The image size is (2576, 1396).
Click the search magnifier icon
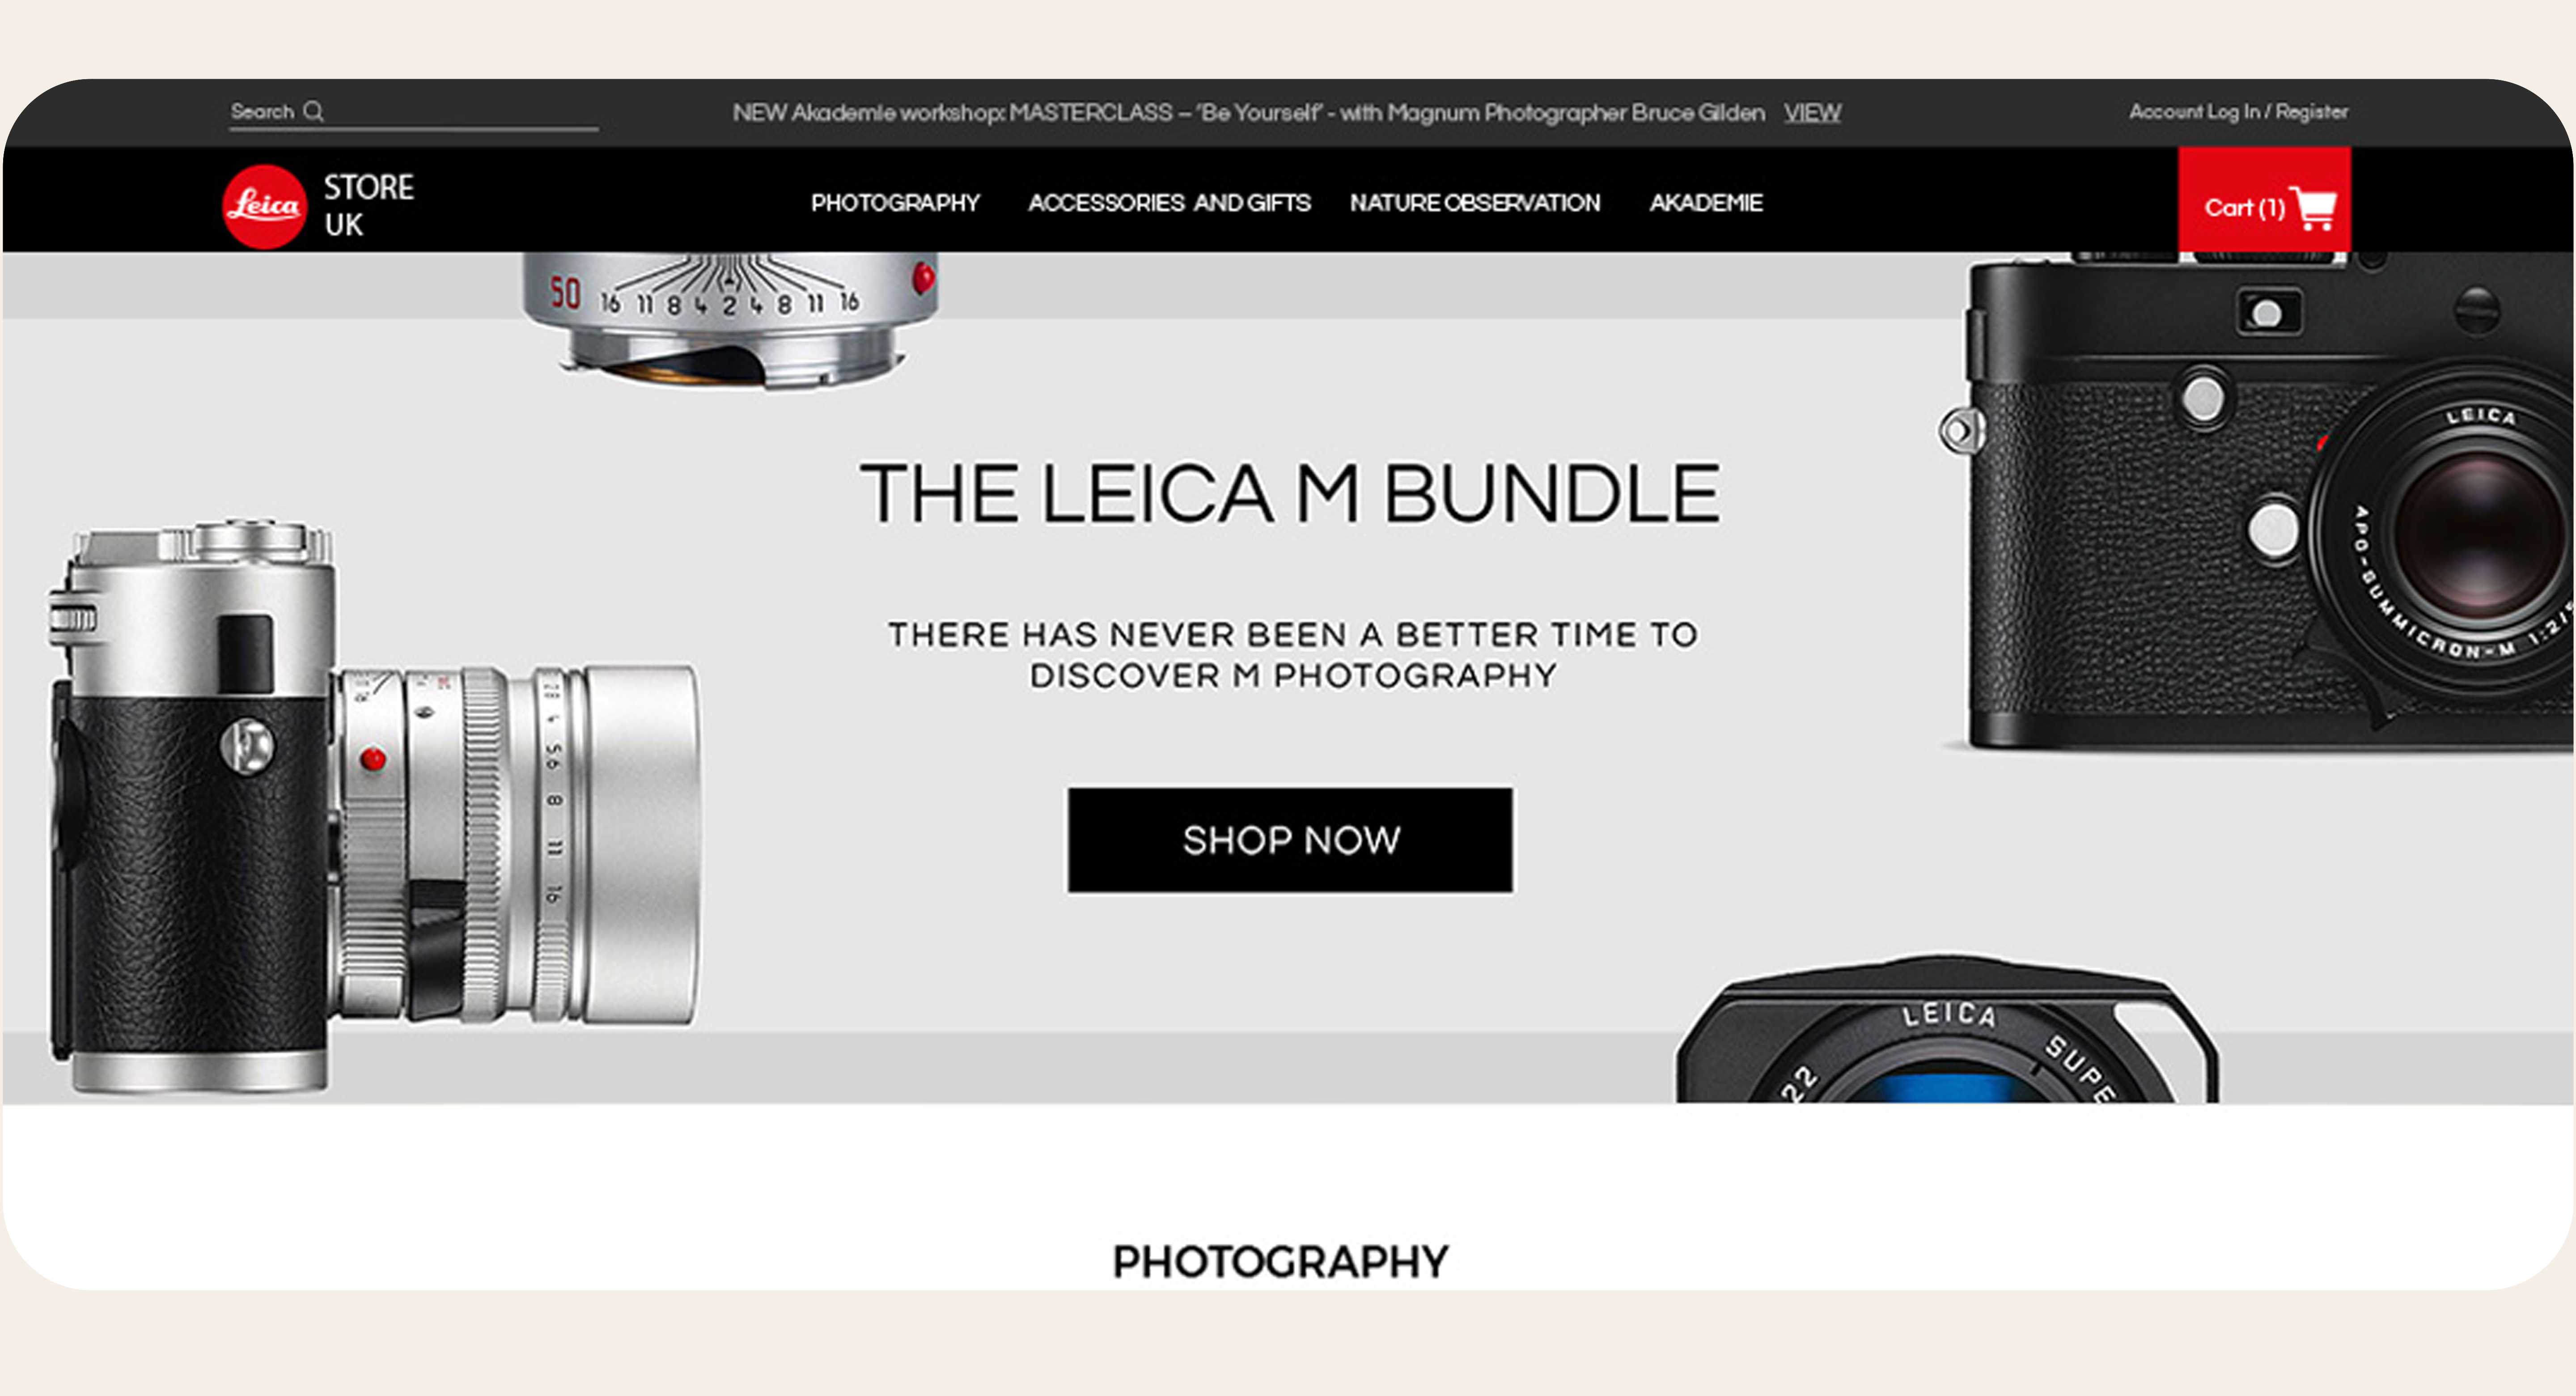(313, 111)
